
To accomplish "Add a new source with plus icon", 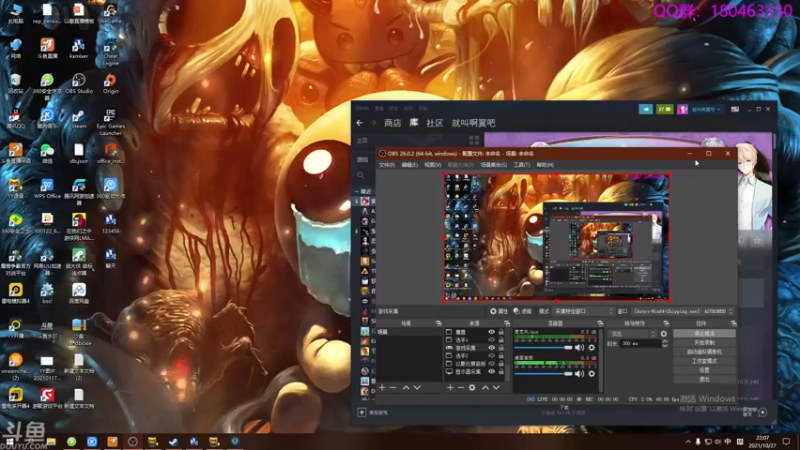I will (x=450, y=388).
